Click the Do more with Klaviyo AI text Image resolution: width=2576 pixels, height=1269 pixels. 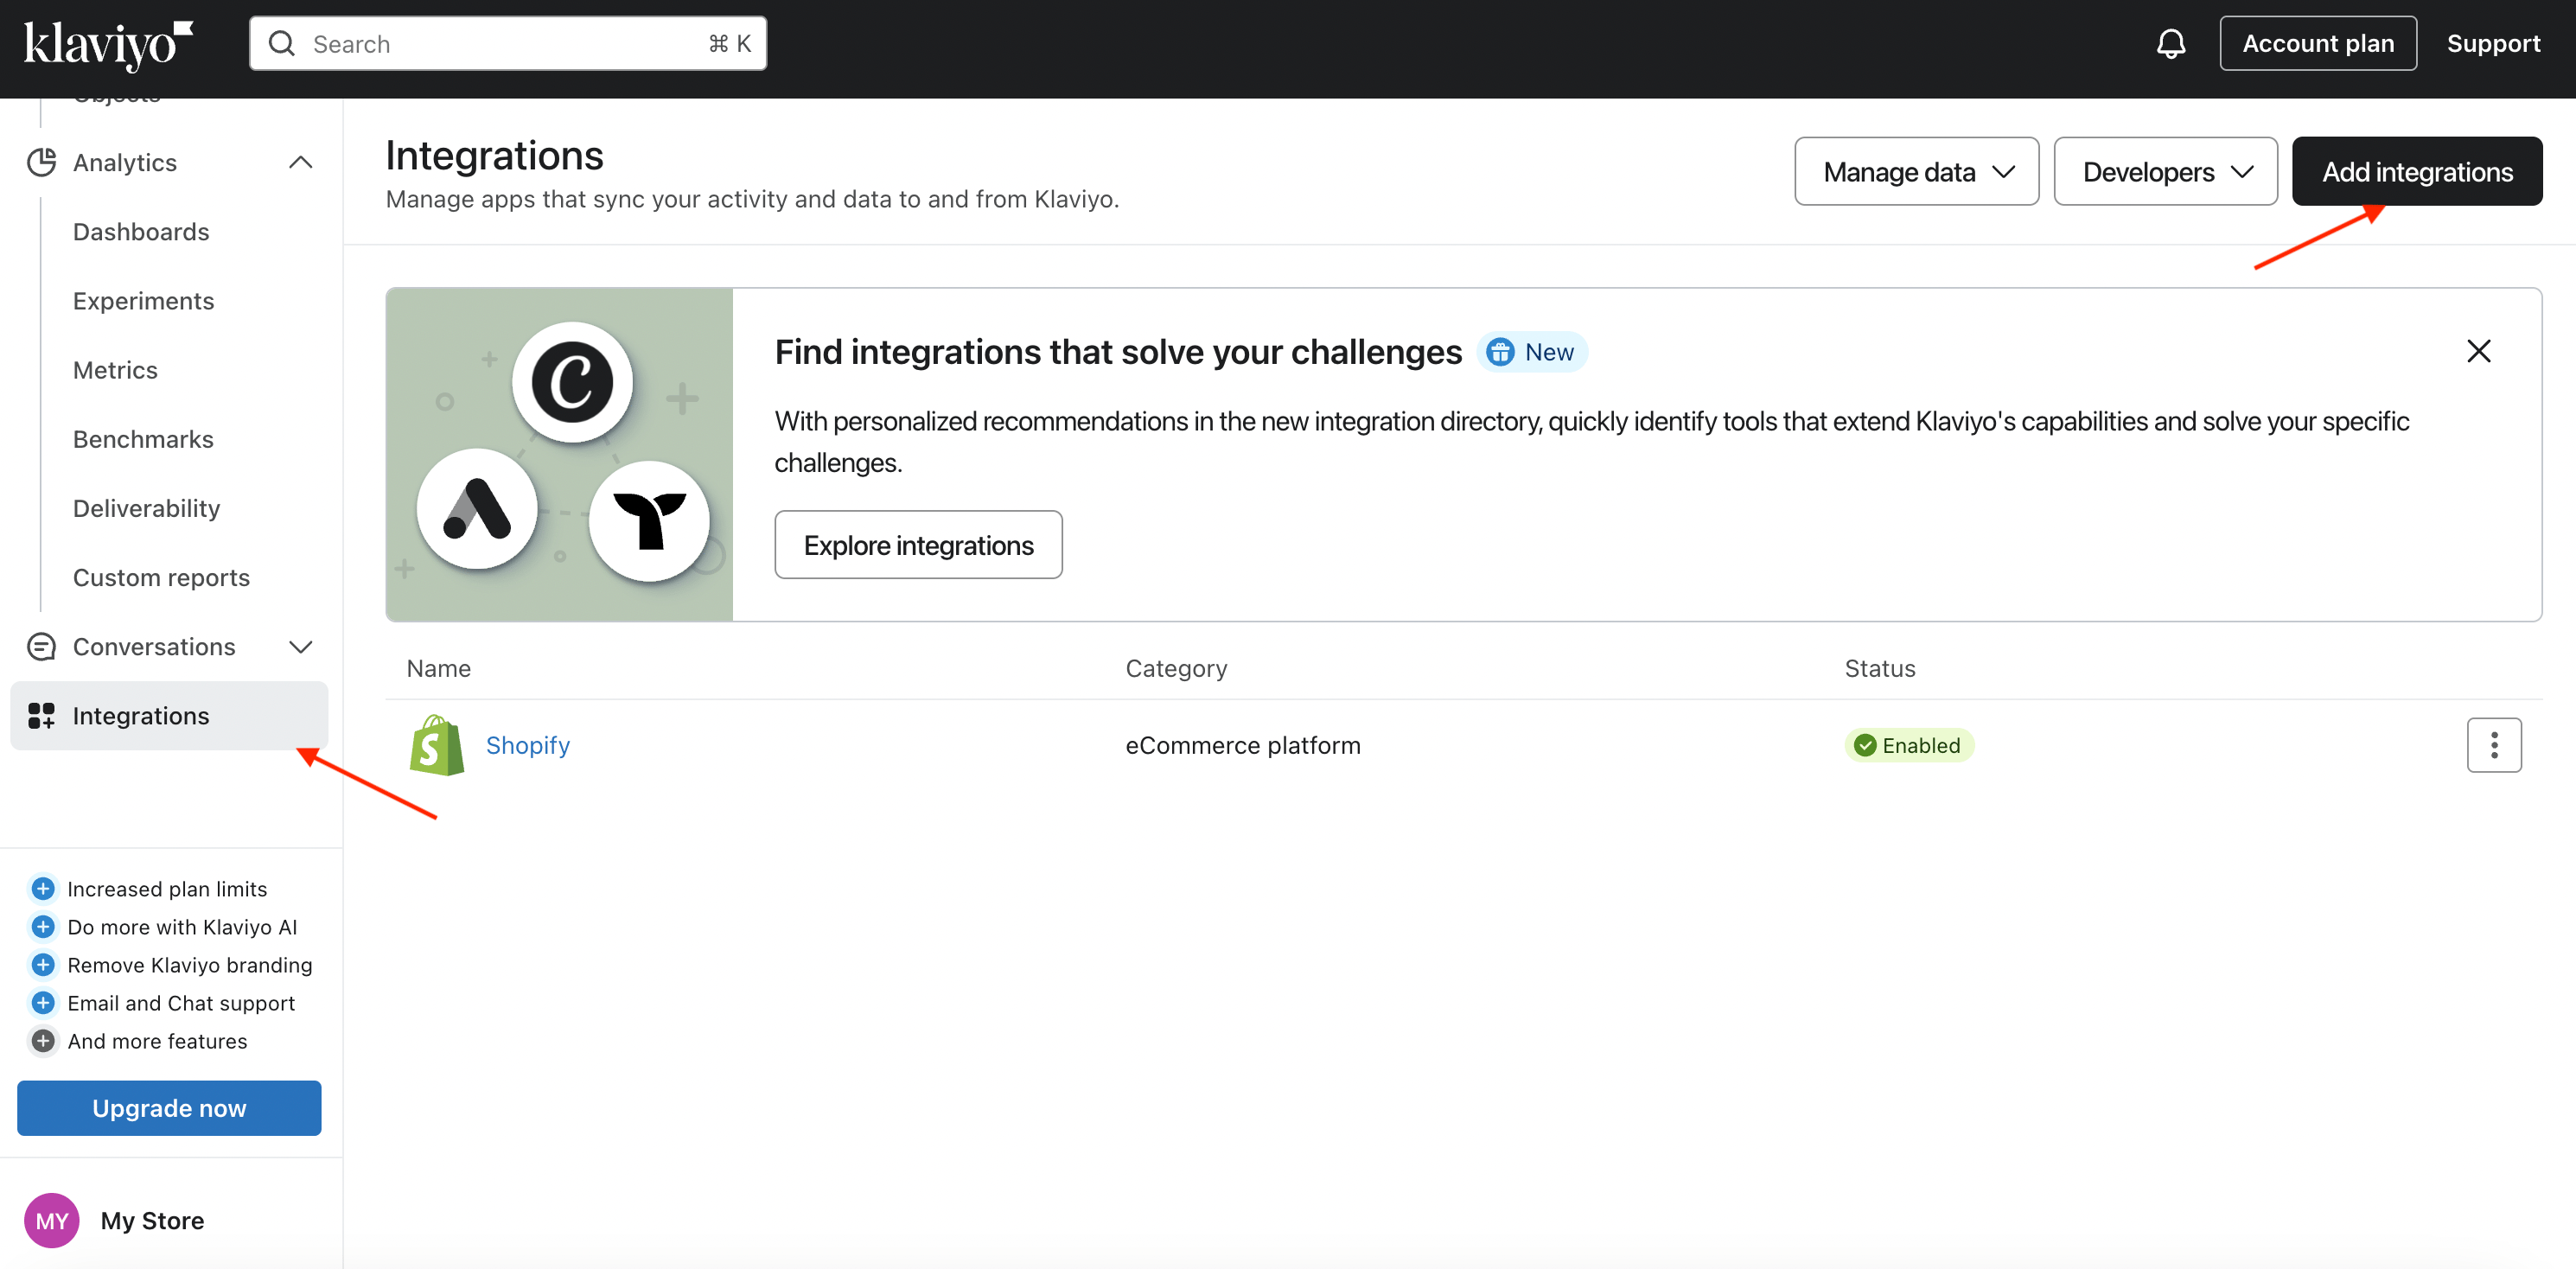[182, 926]
